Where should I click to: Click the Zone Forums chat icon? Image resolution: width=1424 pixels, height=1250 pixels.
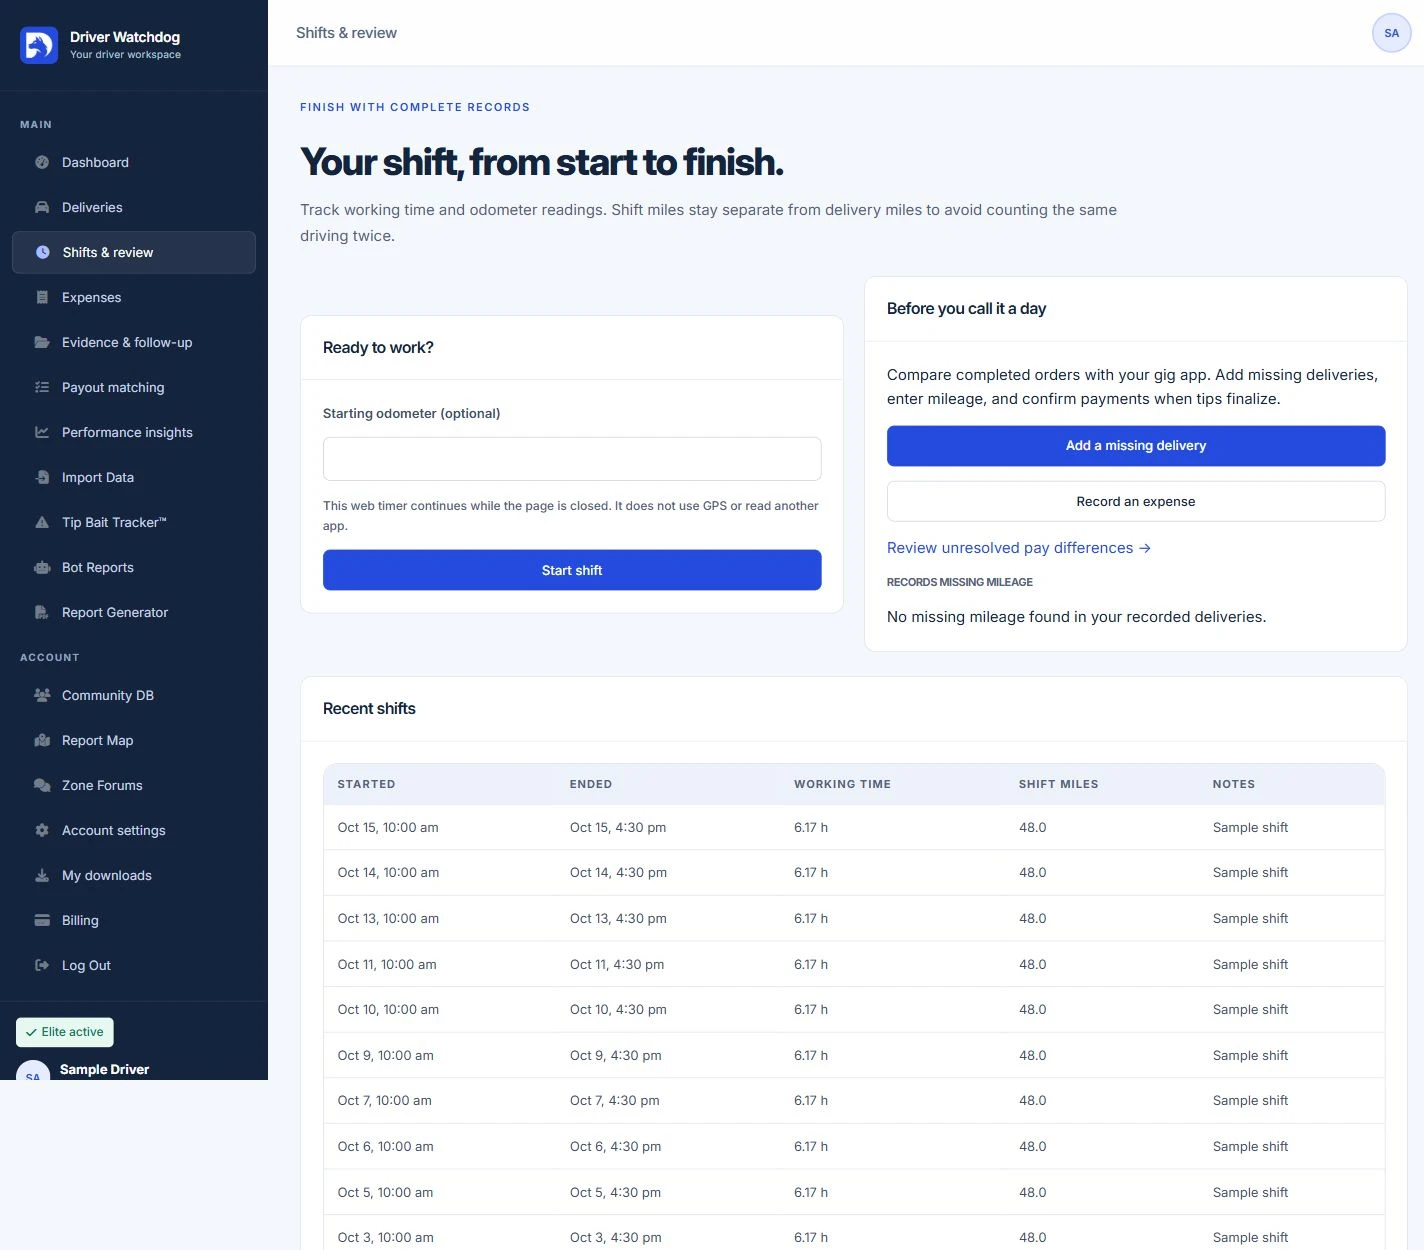42,785
